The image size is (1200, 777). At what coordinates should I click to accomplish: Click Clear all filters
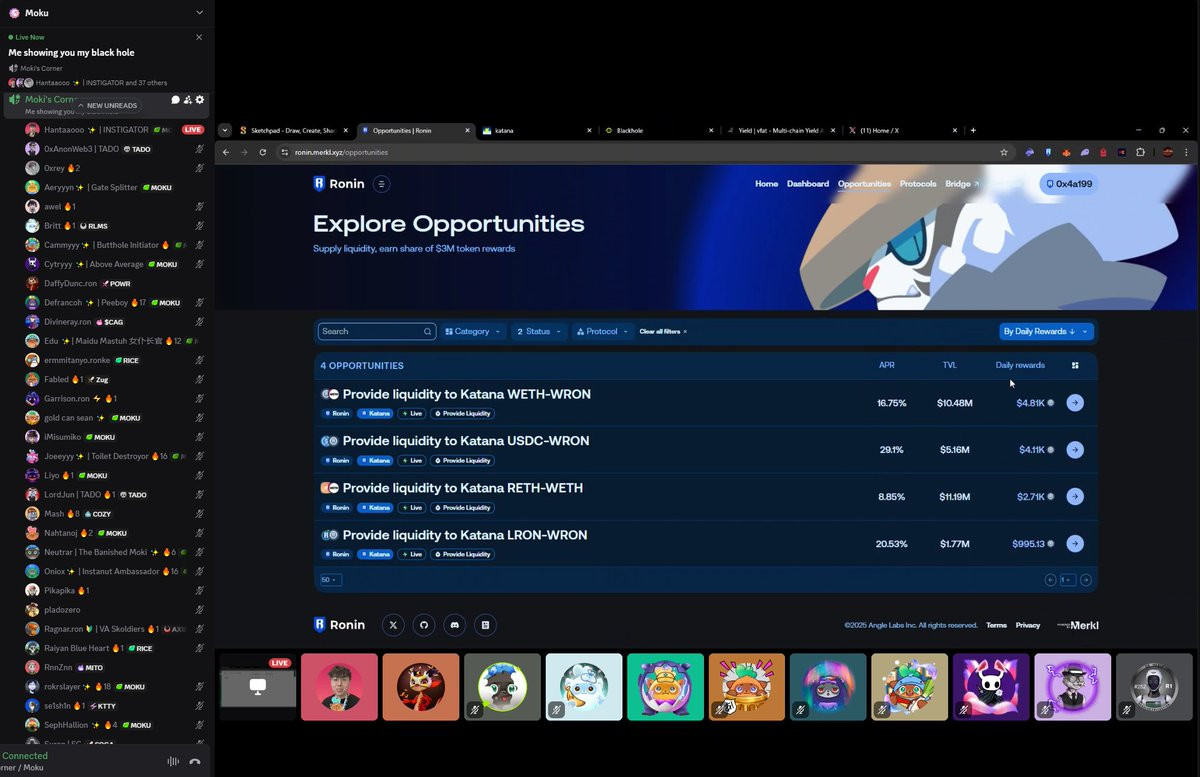click(x=663, y=331)
